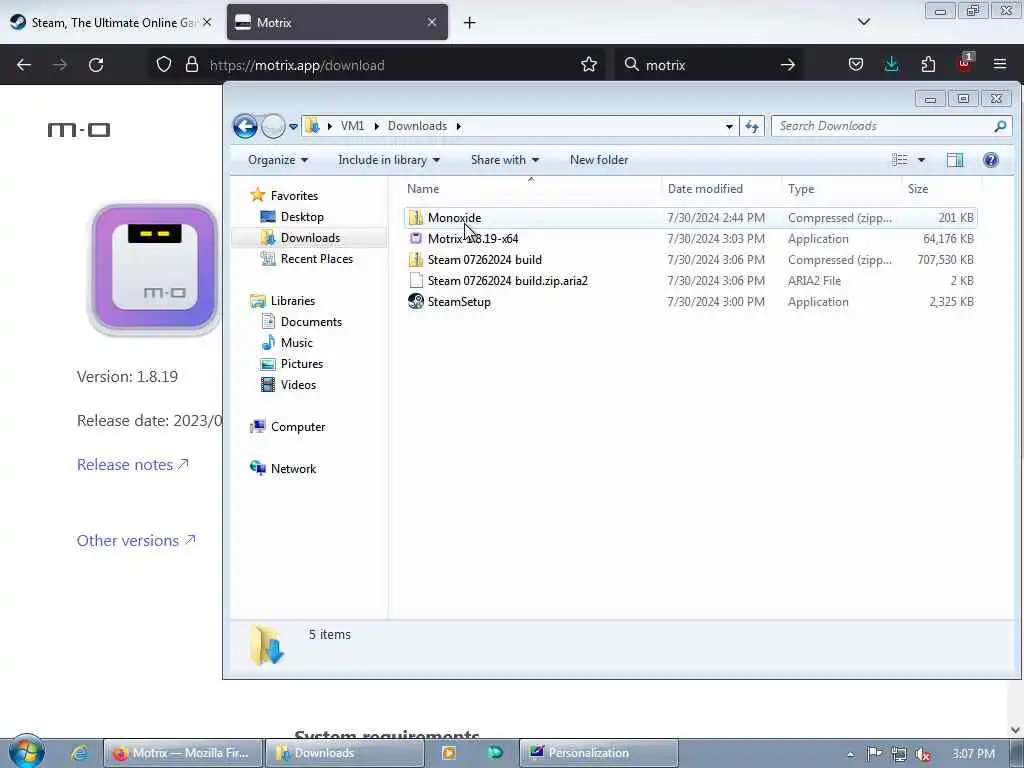Screen dimensions: 1024x768
Task: Open Explorer help icon
Action: 991,160
